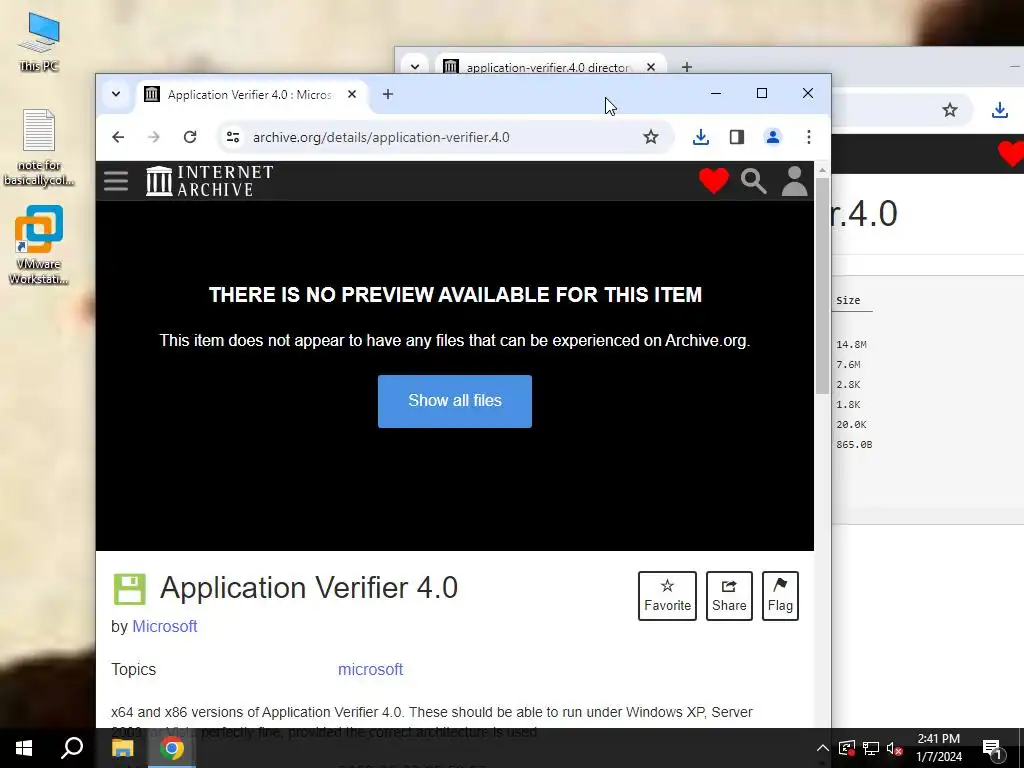The image size is (1024, 768).
Task: Open the Internet Archive hamburger menu
Action: coord(116,181)
